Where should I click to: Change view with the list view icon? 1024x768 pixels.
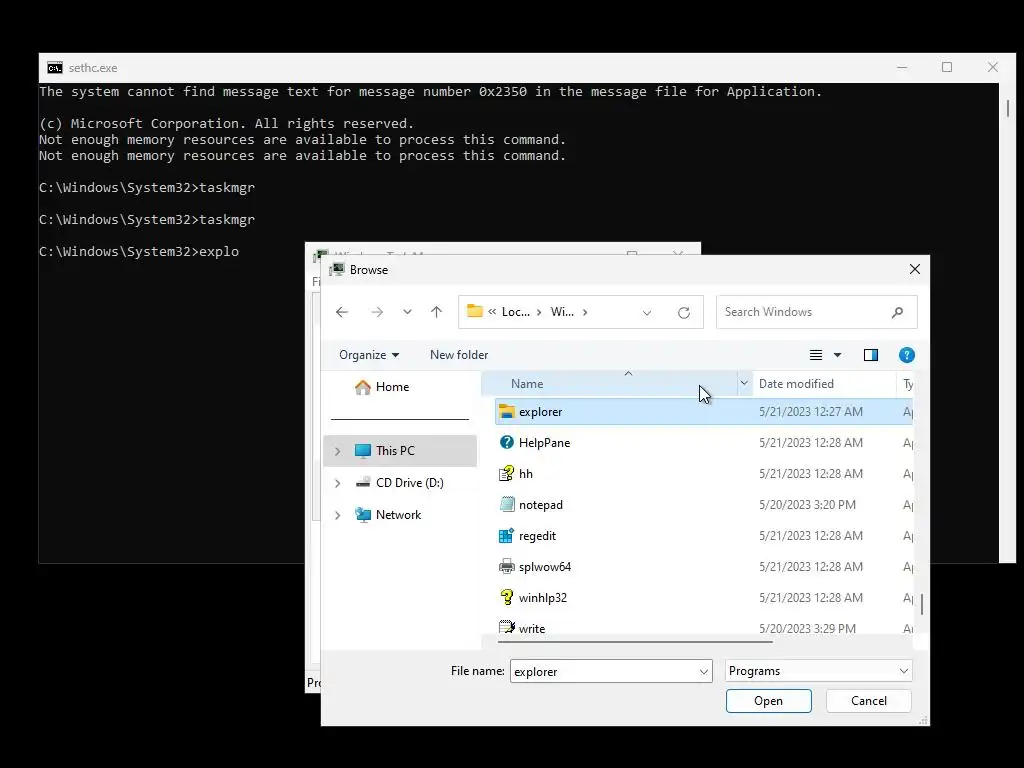point(816,355)
